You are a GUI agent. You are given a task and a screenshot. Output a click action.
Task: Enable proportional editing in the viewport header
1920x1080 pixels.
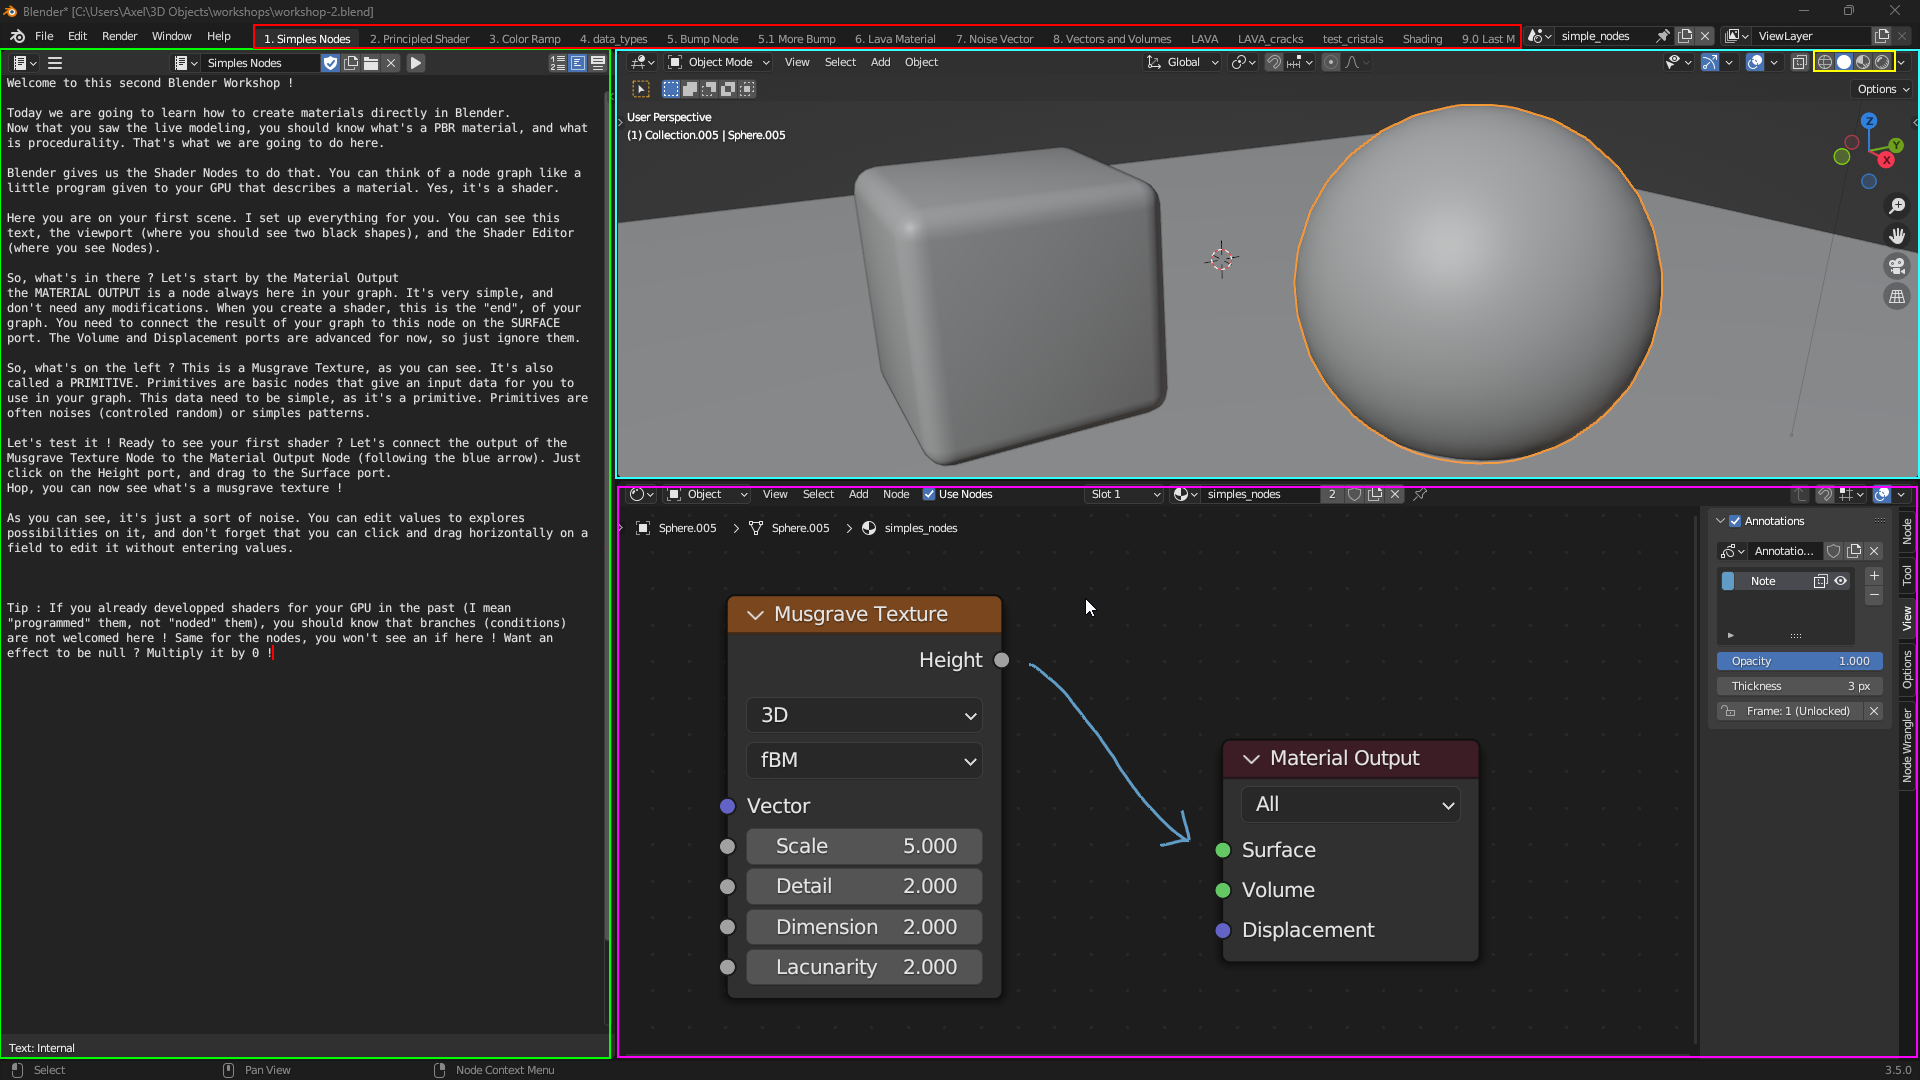click(x=1331, y=62)
